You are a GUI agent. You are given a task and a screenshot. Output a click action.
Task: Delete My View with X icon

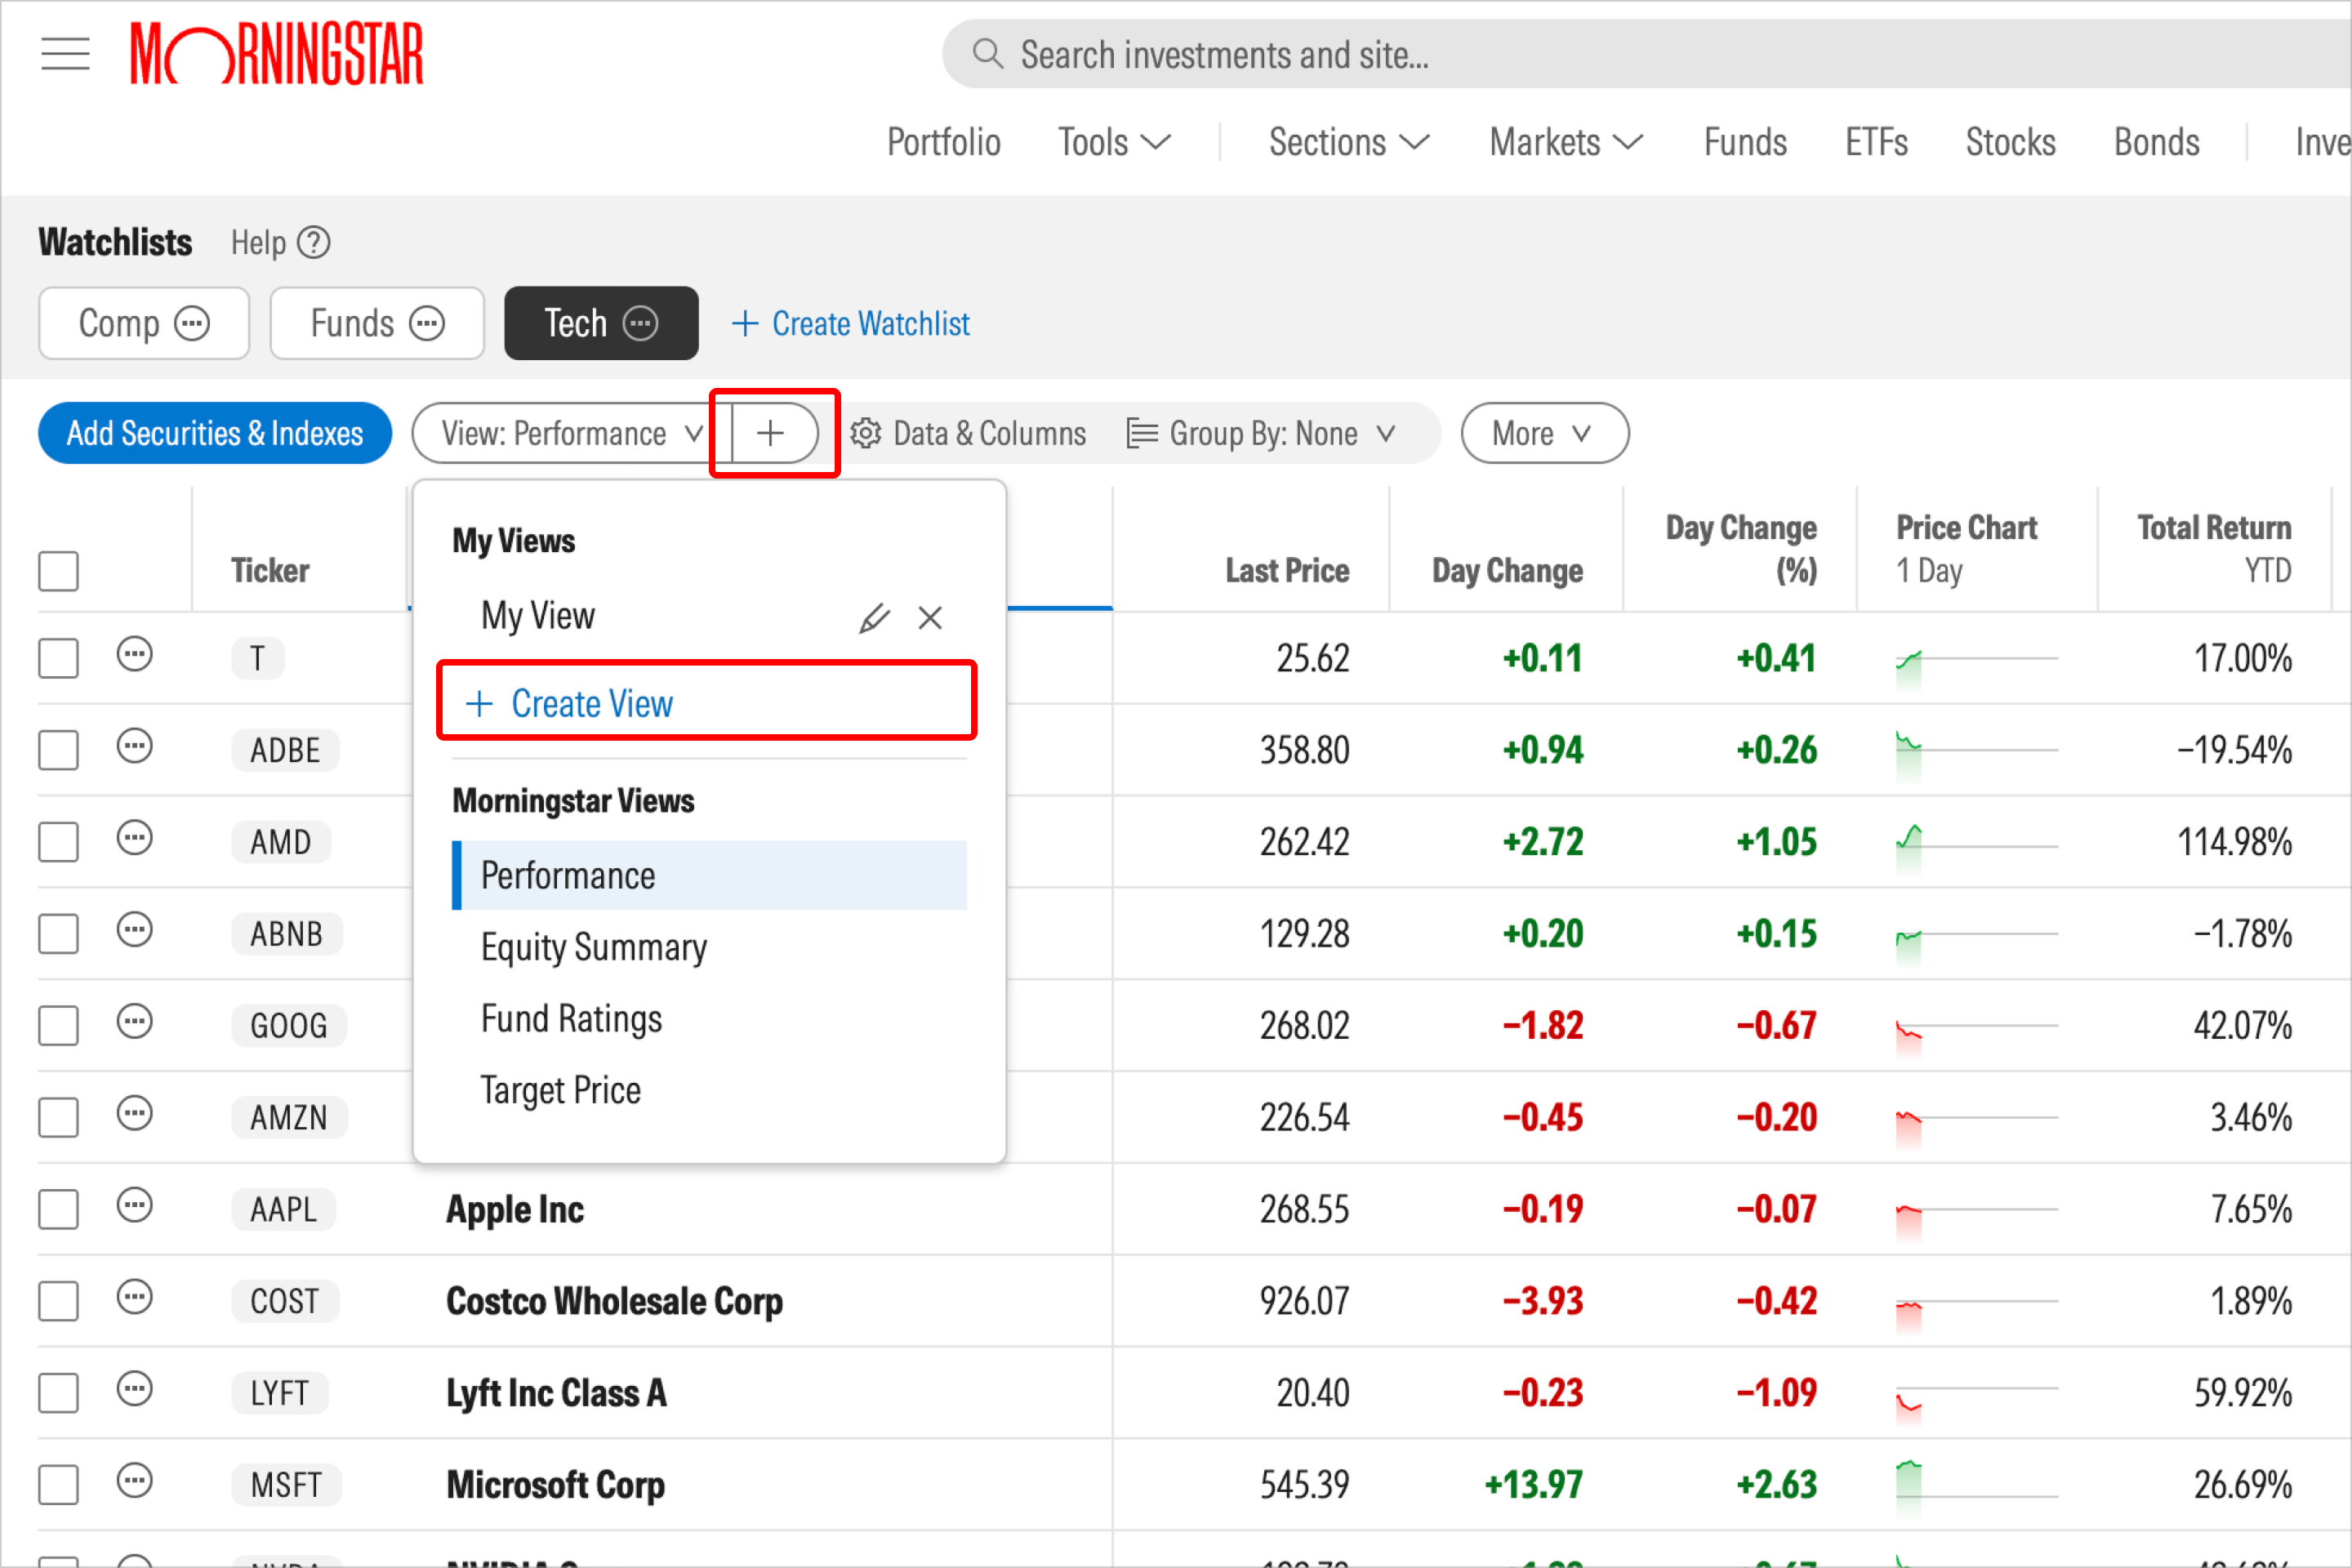930,618
